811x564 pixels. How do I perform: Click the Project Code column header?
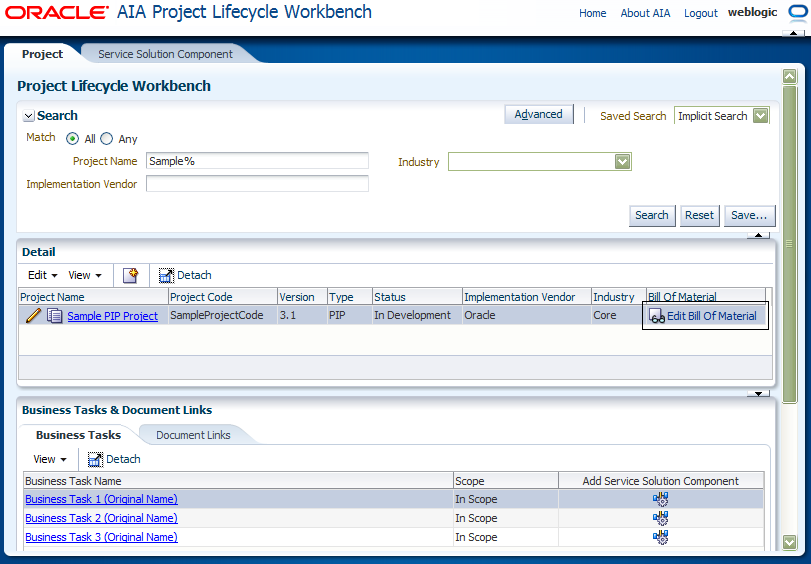click(223, 297)
